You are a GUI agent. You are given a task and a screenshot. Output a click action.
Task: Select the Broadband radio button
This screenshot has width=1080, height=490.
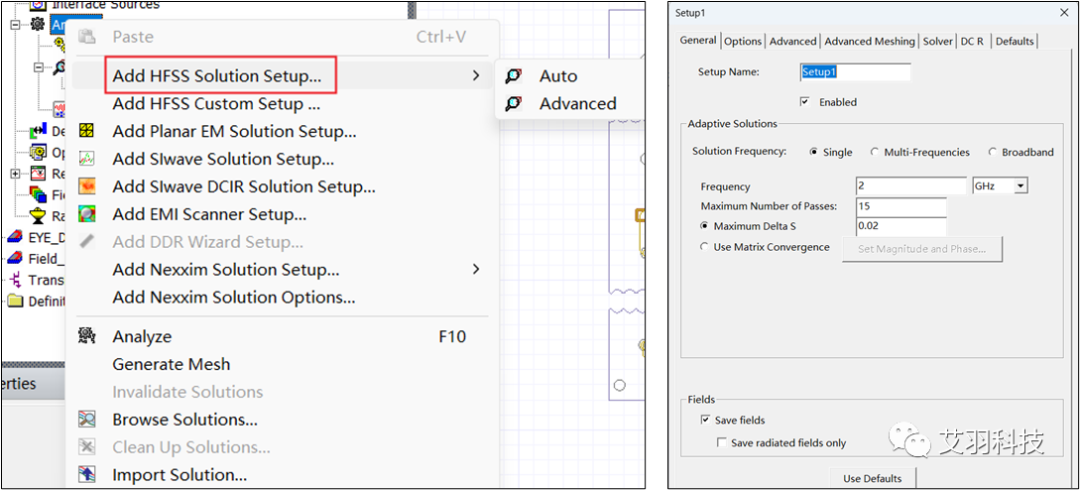tap(993, 152)
